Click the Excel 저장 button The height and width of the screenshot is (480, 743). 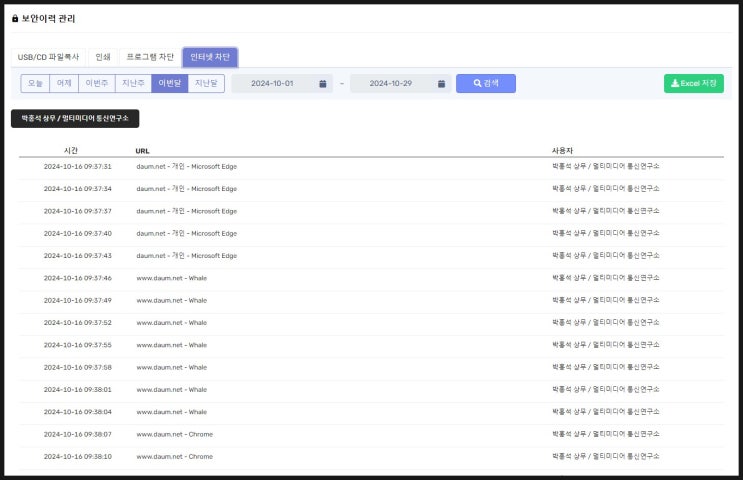pyautogui.click(x=694, y=83)
